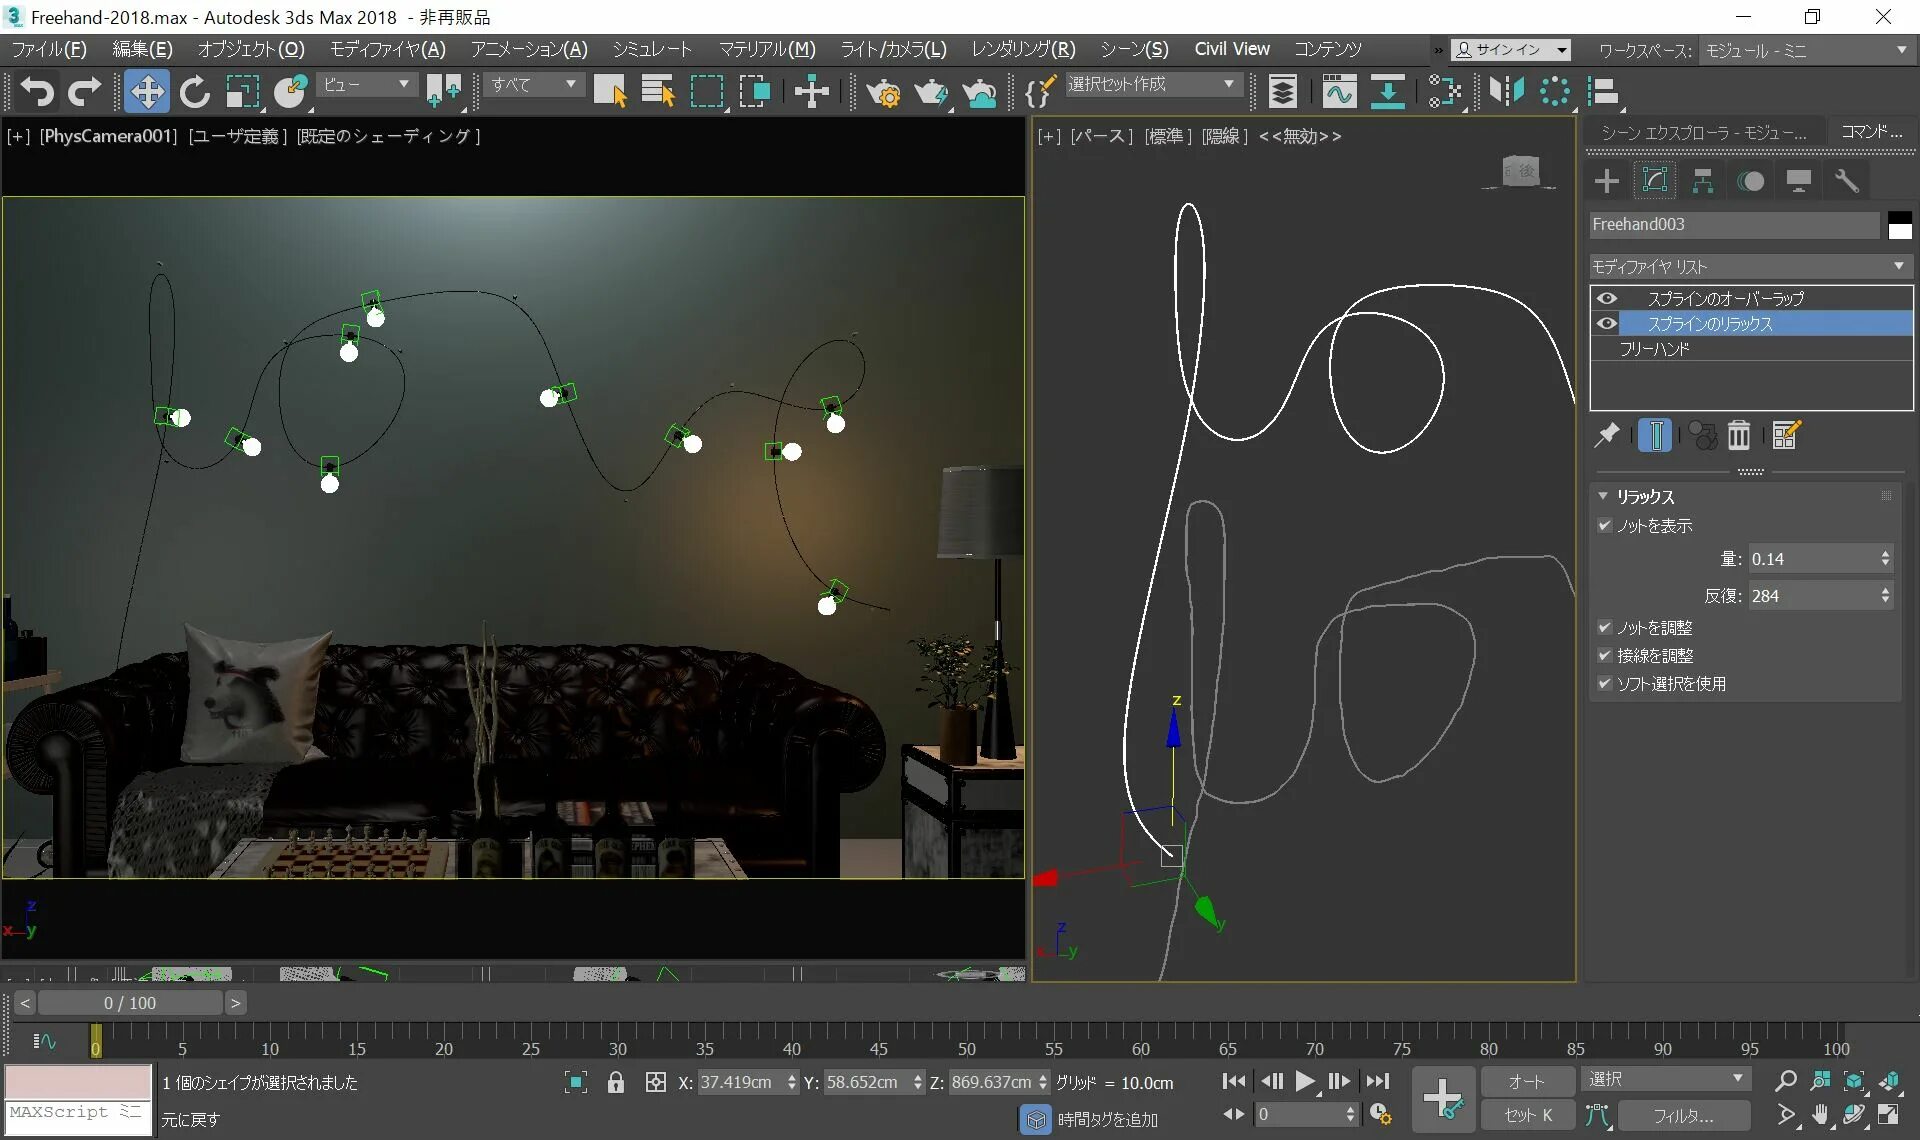Screen dimensions: 1920x1140
Task: Uncheck ソフト選択を使用 checkbox
Action: (1605, 683)
